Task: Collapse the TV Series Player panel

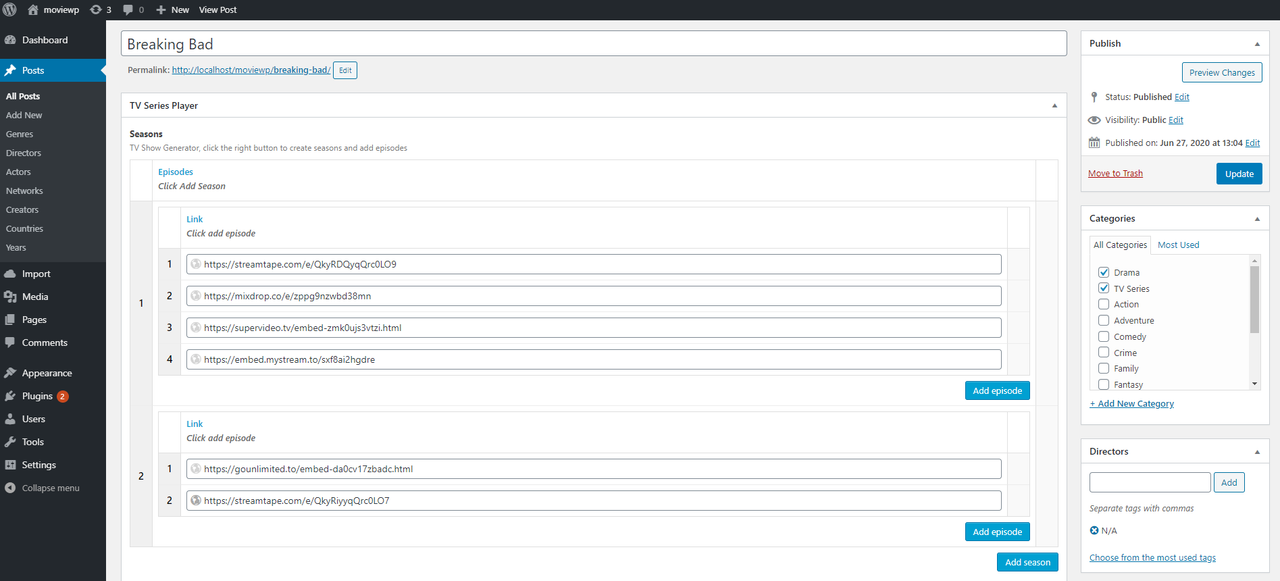Action: click(x=1054, y=105)
